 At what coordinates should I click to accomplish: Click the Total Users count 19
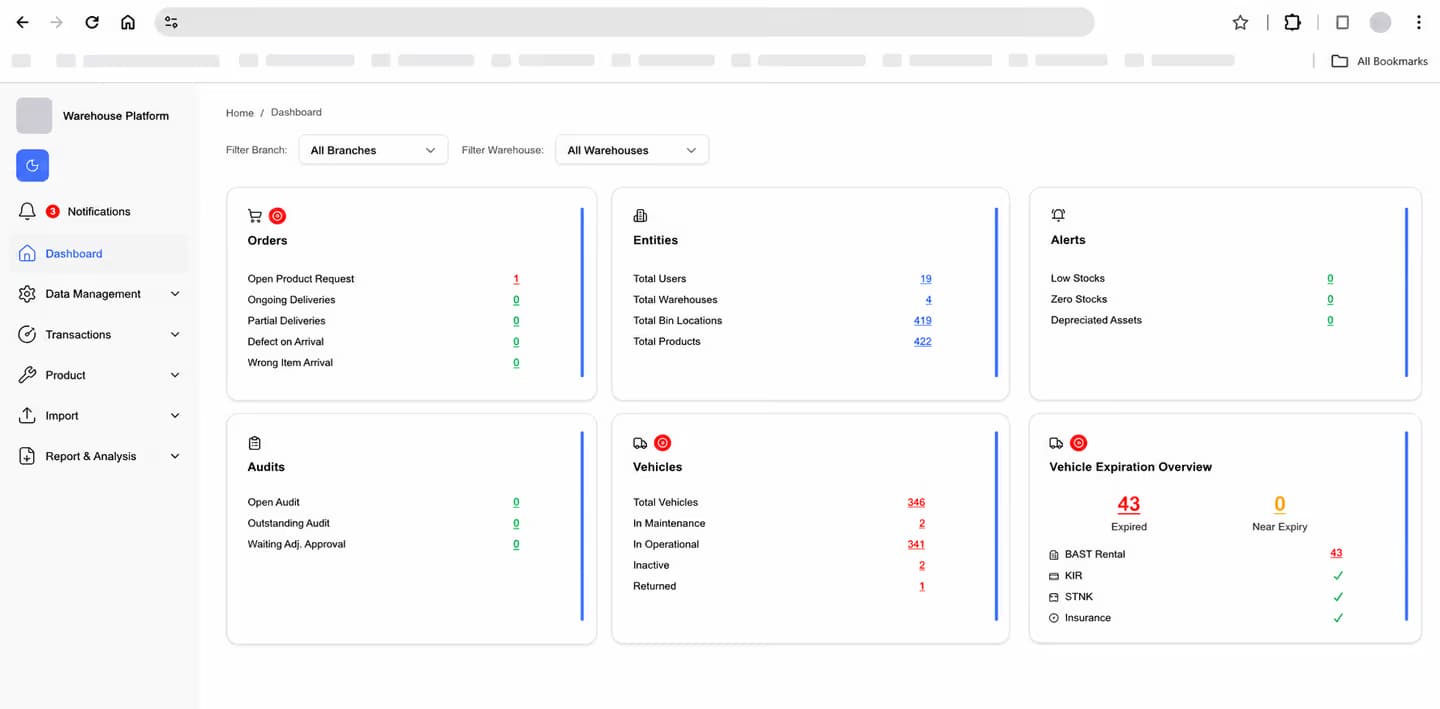(926, 279)
